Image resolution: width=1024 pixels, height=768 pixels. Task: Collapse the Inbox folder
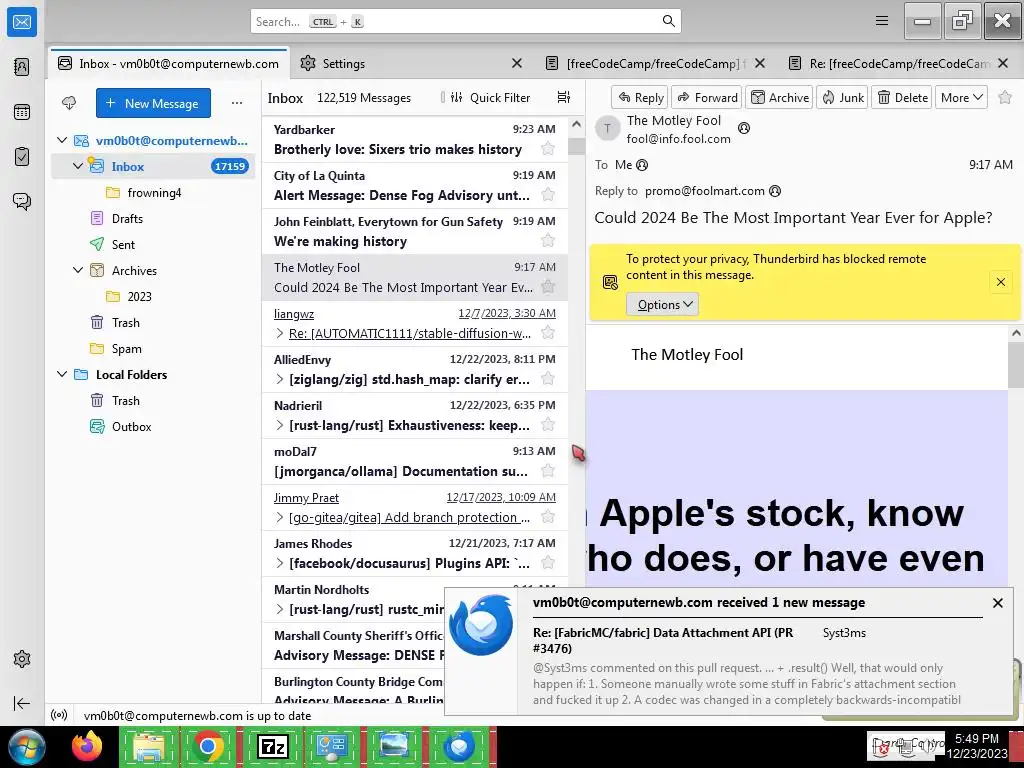coord(78,167)
